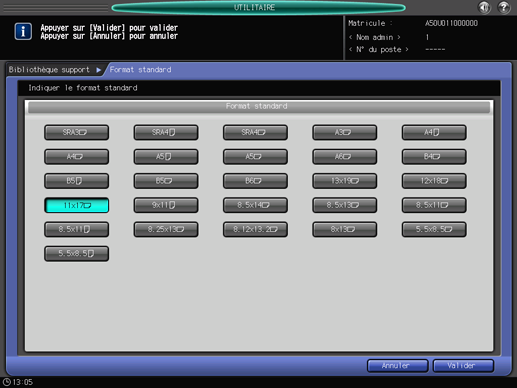This screenshot has width=517, height=388.
Task: Click the blue information icon
Action: (23, 31)
